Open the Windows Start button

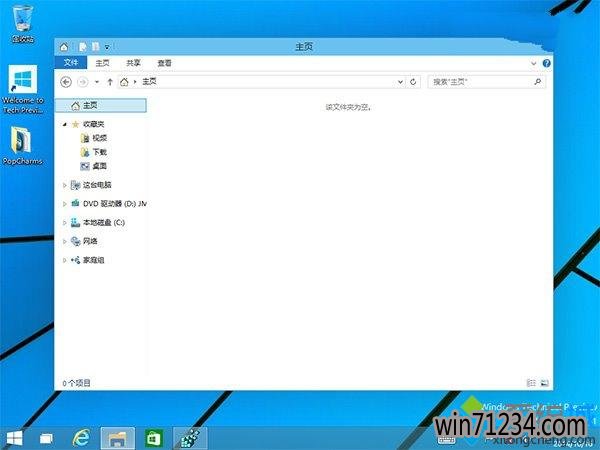click(x=14, y=438)
